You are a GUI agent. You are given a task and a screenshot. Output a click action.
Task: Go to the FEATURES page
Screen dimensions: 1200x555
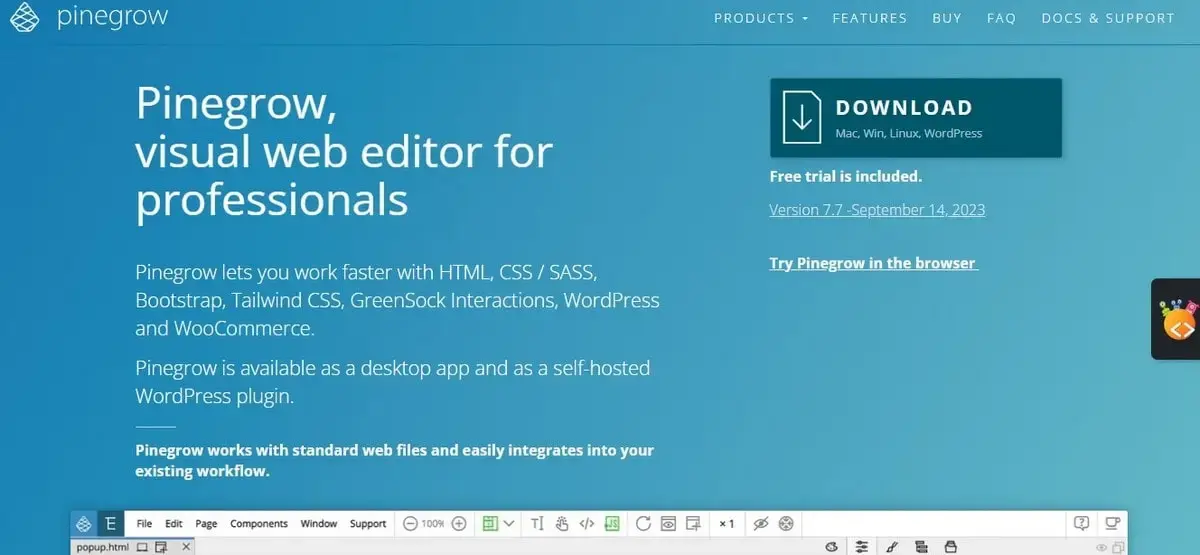[870, 18]
